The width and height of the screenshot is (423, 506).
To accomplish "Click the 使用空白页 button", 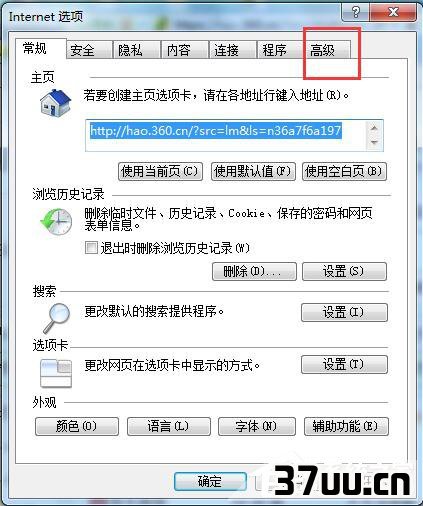I will (x=344, y=171).
